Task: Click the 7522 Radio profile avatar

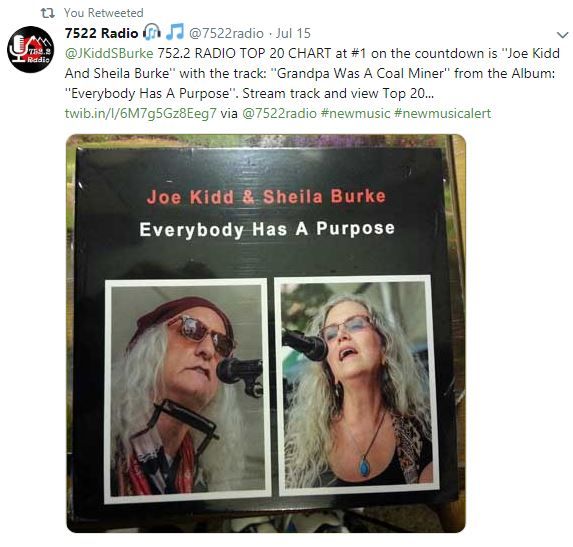Action: tap(31, 49)
